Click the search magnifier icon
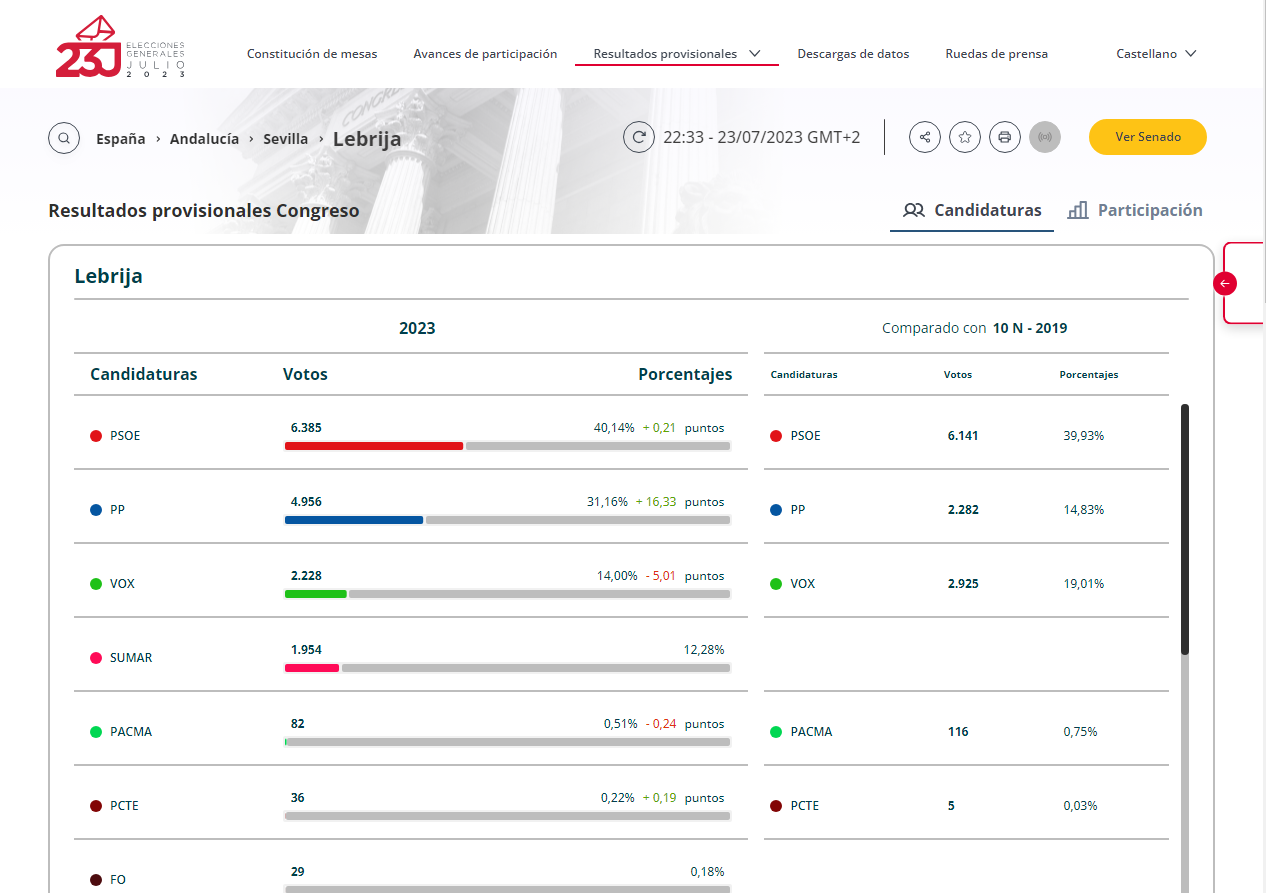This screenshot has width=1266, height=893. [x=64, y=138]
